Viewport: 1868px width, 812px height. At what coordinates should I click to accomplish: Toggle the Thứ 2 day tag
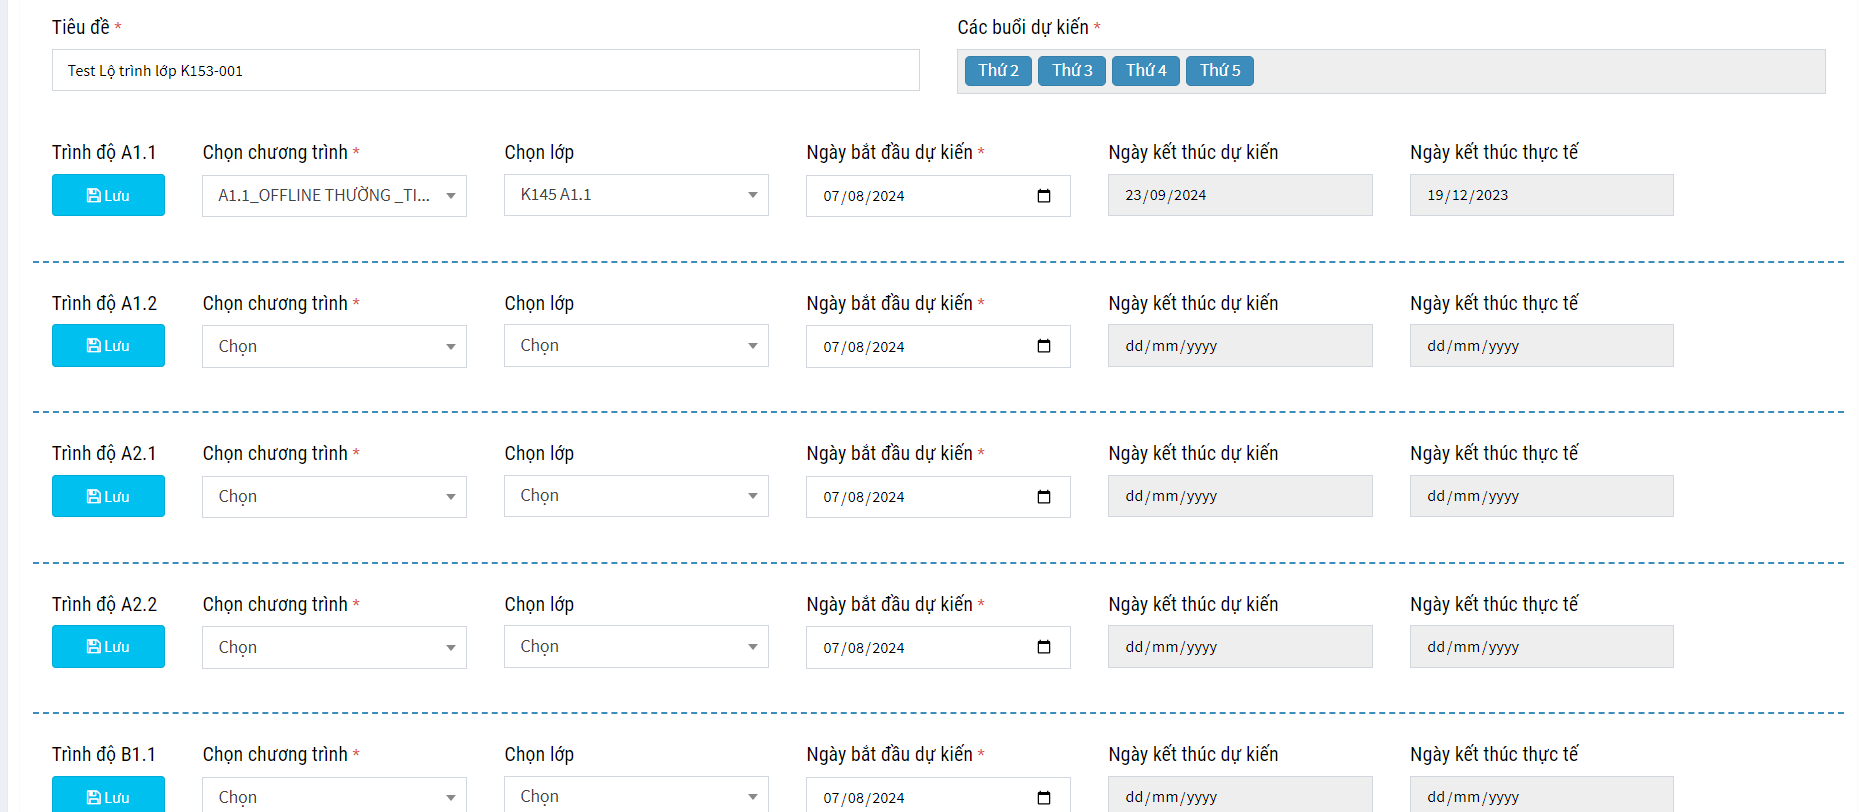tap(998, 71)
